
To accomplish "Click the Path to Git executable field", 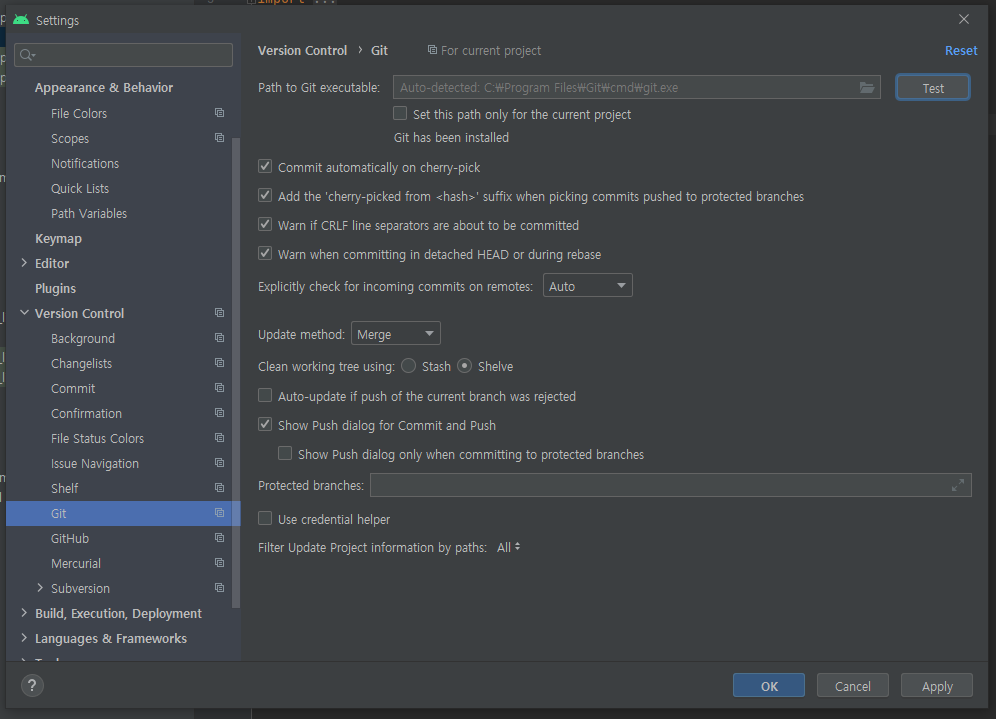I will [636, 88].
